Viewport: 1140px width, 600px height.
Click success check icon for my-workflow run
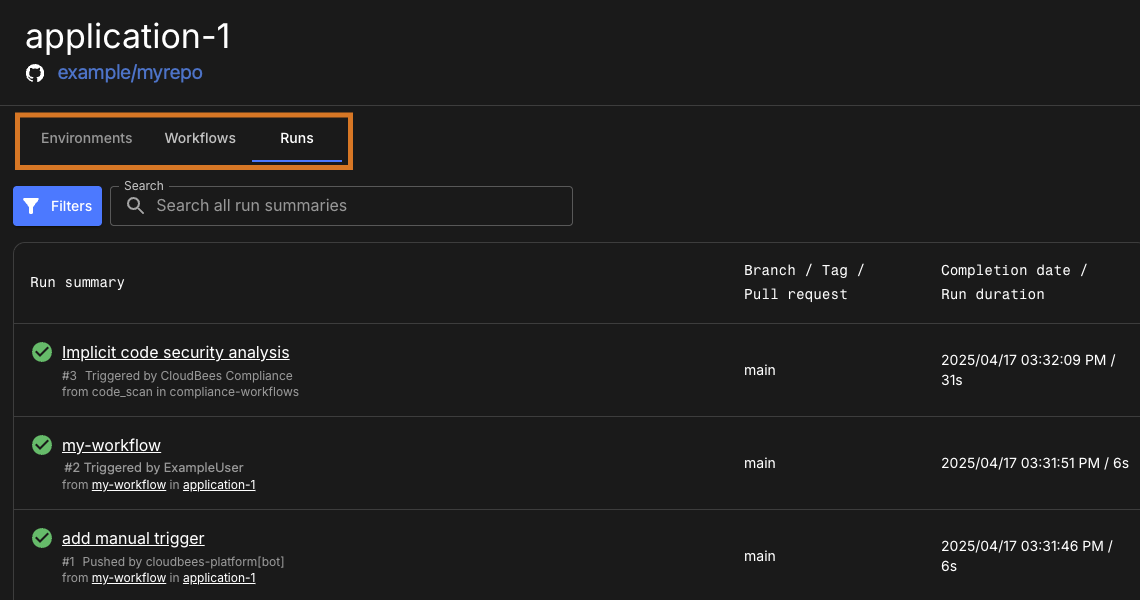[42, 445]
